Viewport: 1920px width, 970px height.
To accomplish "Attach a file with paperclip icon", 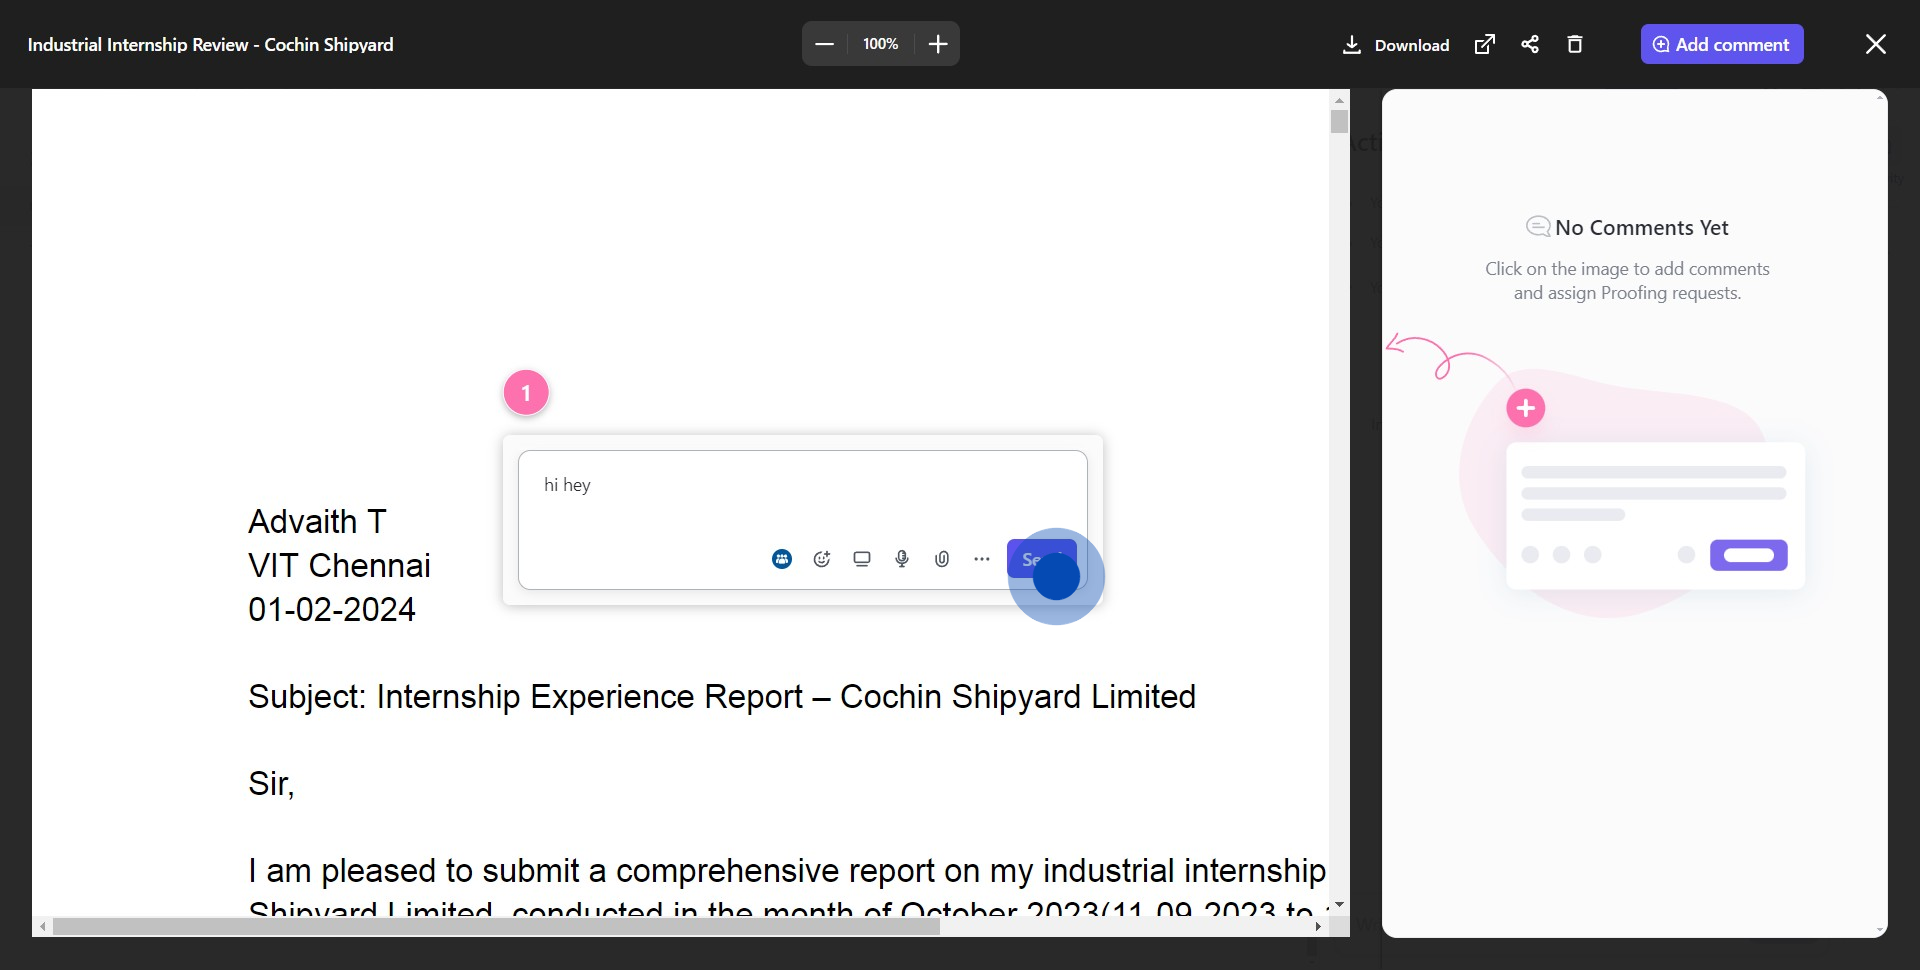I will pyautogui.click(x=942, y=559).
